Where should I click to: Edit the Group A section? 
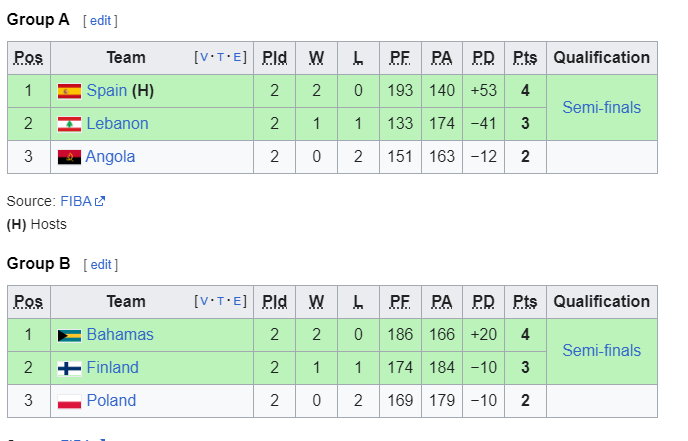click(100, 21)
